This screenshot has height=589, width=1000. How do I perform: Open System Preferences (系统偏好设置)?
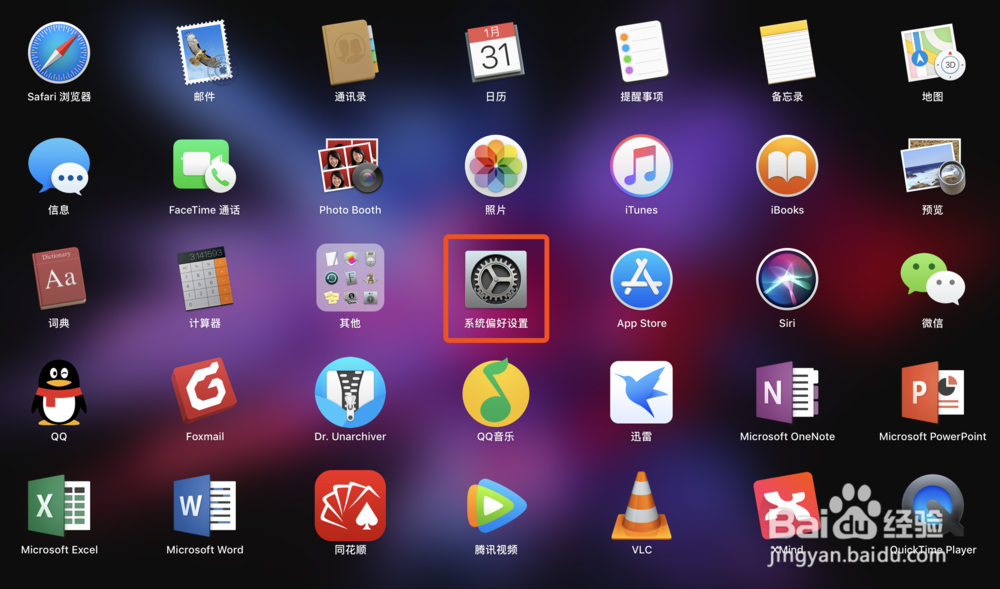coord(496,280)
